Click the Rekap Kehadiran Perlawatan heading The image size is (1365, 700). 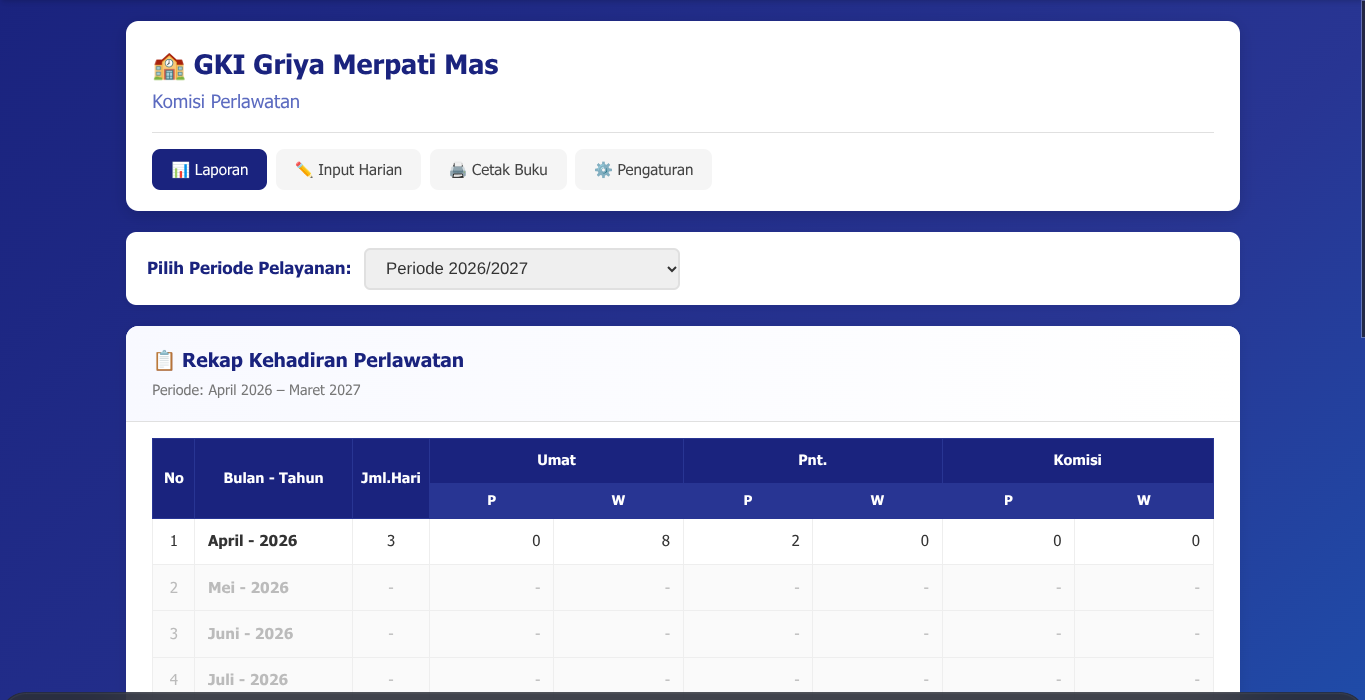(323, 361)
